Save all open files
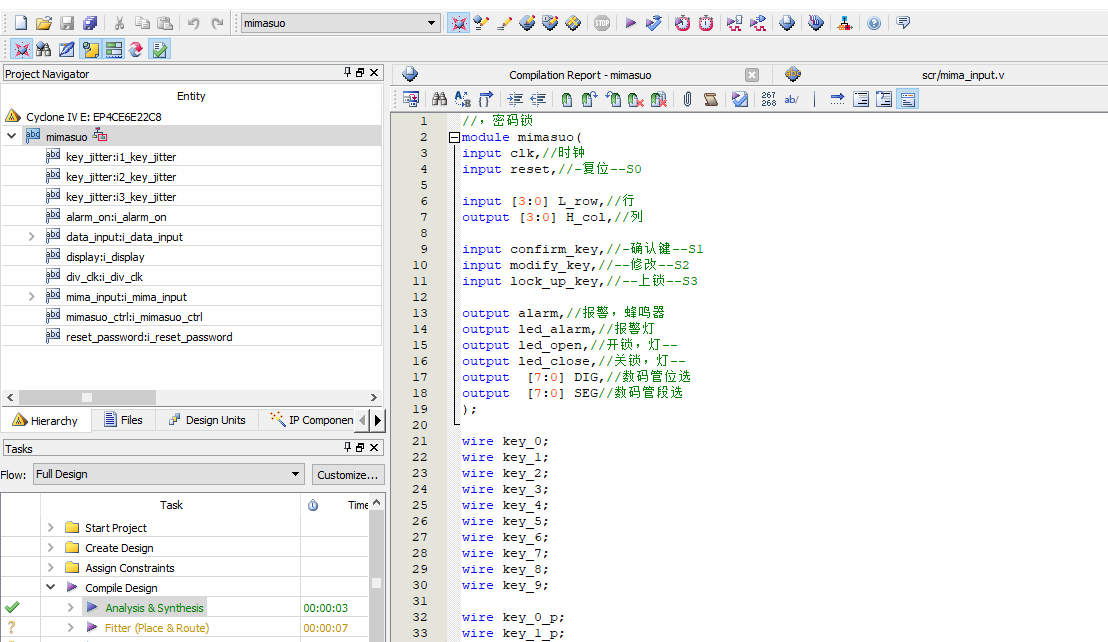The height and width of the screenshot is (642, 1108). click(90, 23)
